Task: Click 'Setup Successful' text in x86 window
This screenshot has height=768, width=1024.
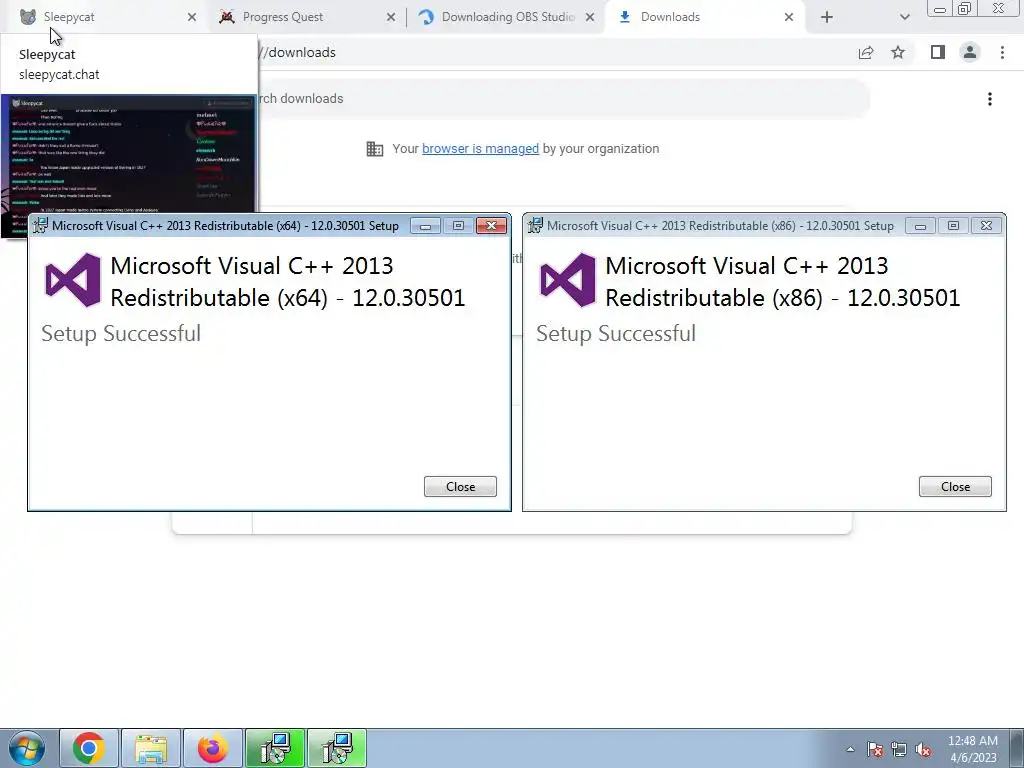Action: [x=616, y=334]
